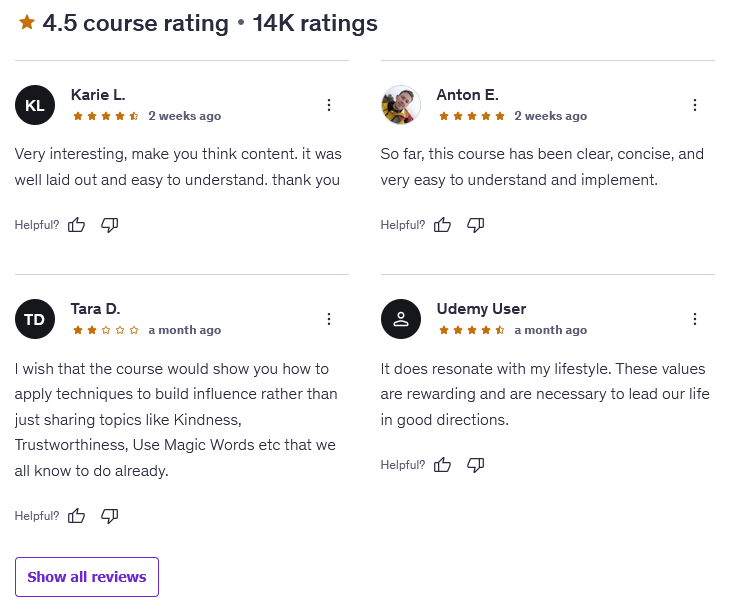Thumbs up Tara D.'s review
The image size is (732, 616).
77,516
